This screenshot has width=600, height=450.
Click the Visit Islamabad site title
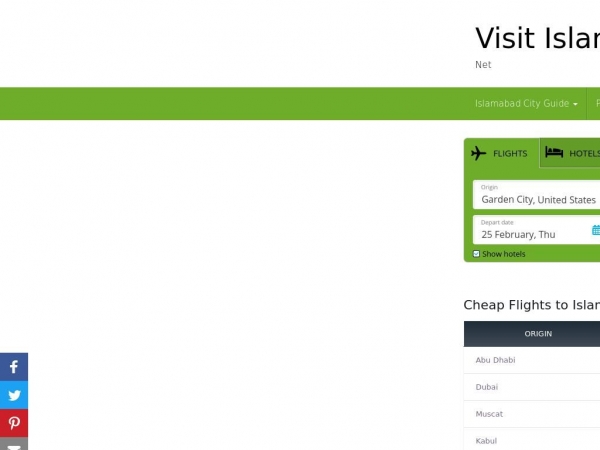pos(537,38)
